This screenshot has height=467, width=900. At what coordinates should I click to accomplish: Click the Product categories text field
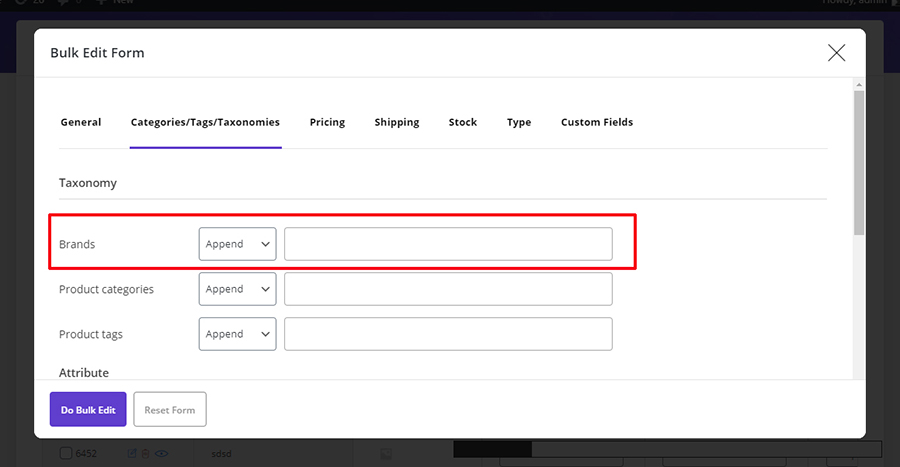(x=448, y=289)
